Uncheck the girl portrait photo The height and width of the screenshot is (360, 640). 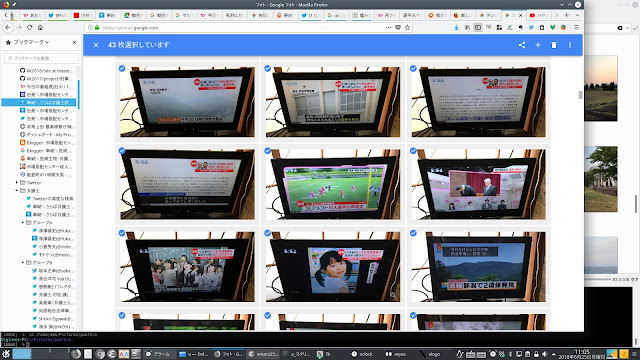tap(268, 233)
